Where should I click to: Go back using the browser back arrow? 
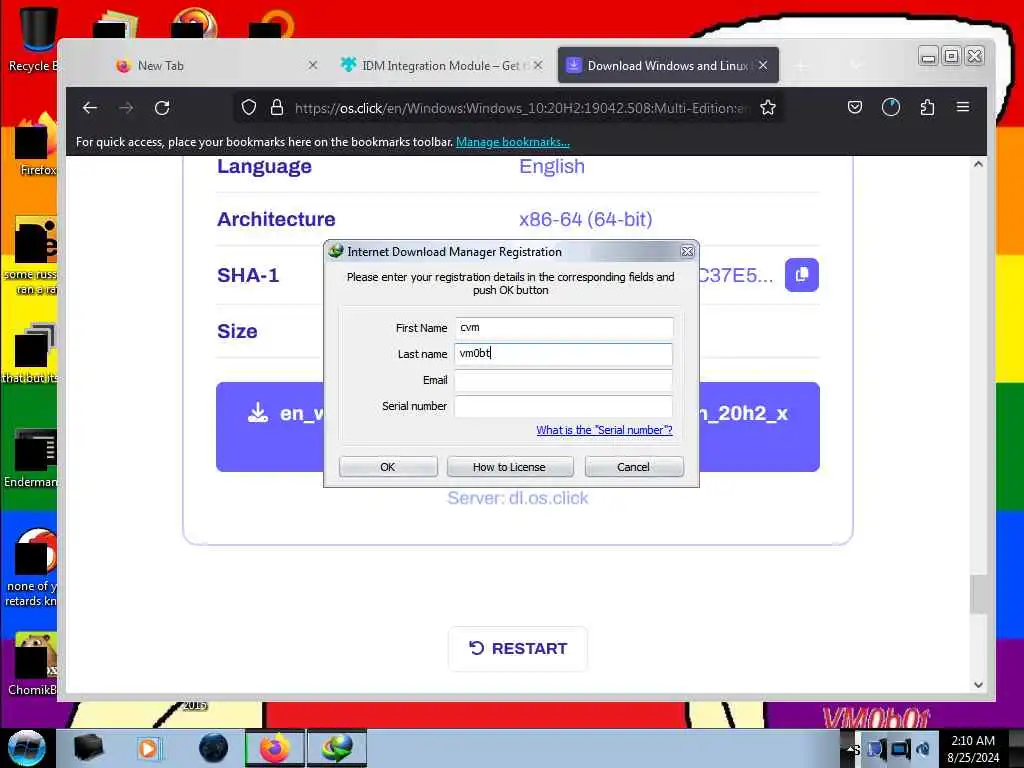tap(89, 108)
